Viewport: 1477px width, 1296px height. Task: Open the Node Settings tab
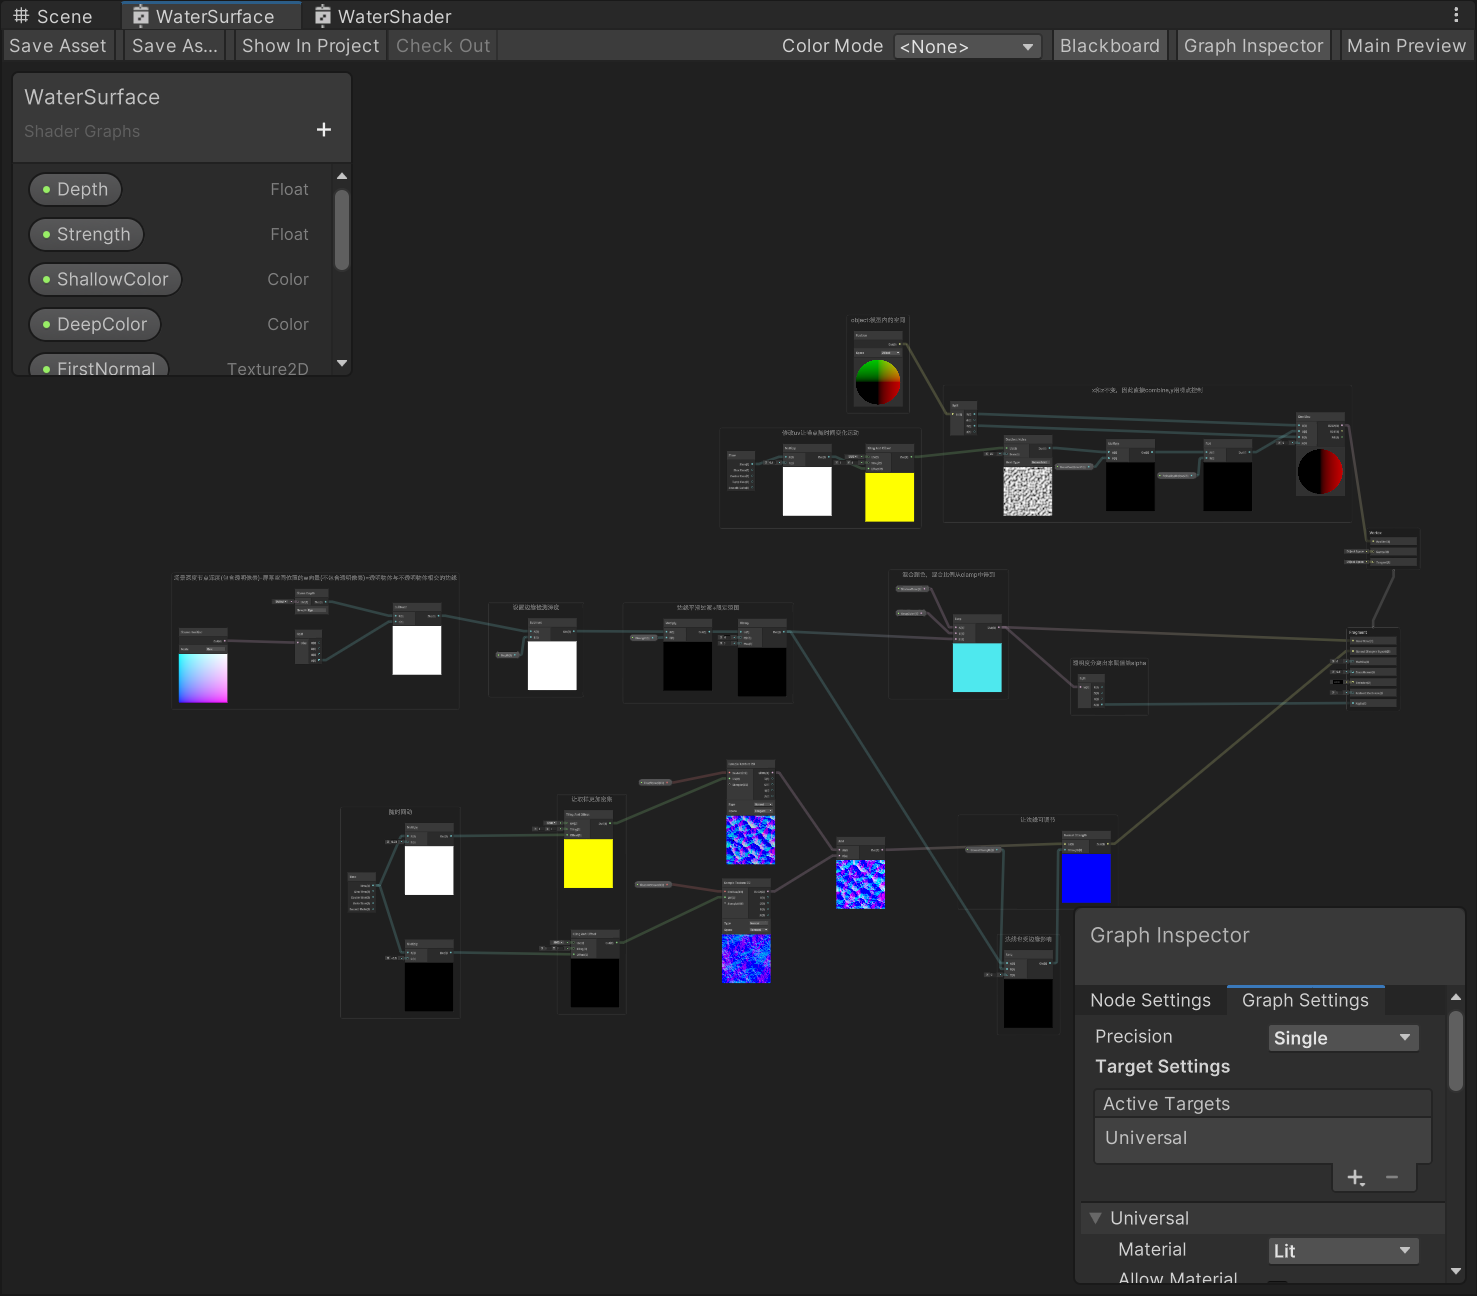point(1150,1000)
